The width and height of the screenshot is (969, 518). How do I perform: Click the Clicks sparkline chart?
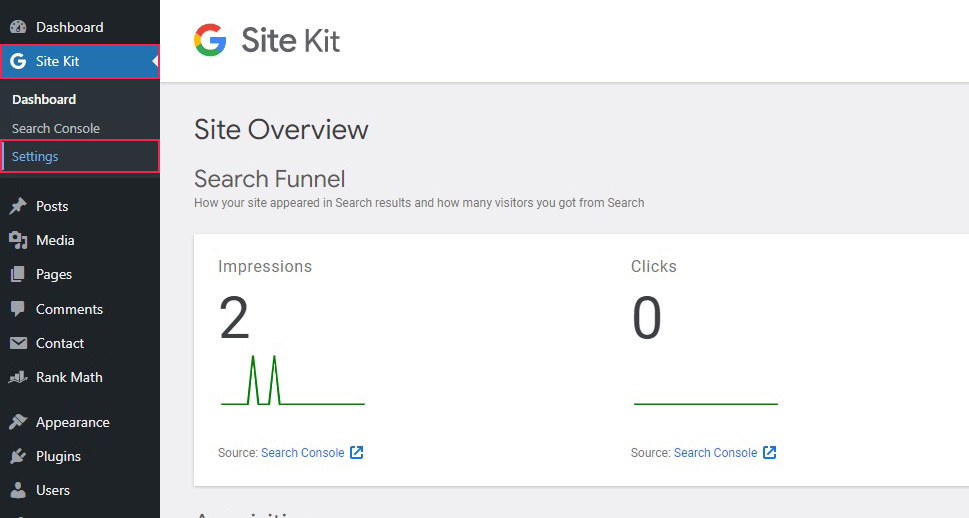[x=706, y=404]
